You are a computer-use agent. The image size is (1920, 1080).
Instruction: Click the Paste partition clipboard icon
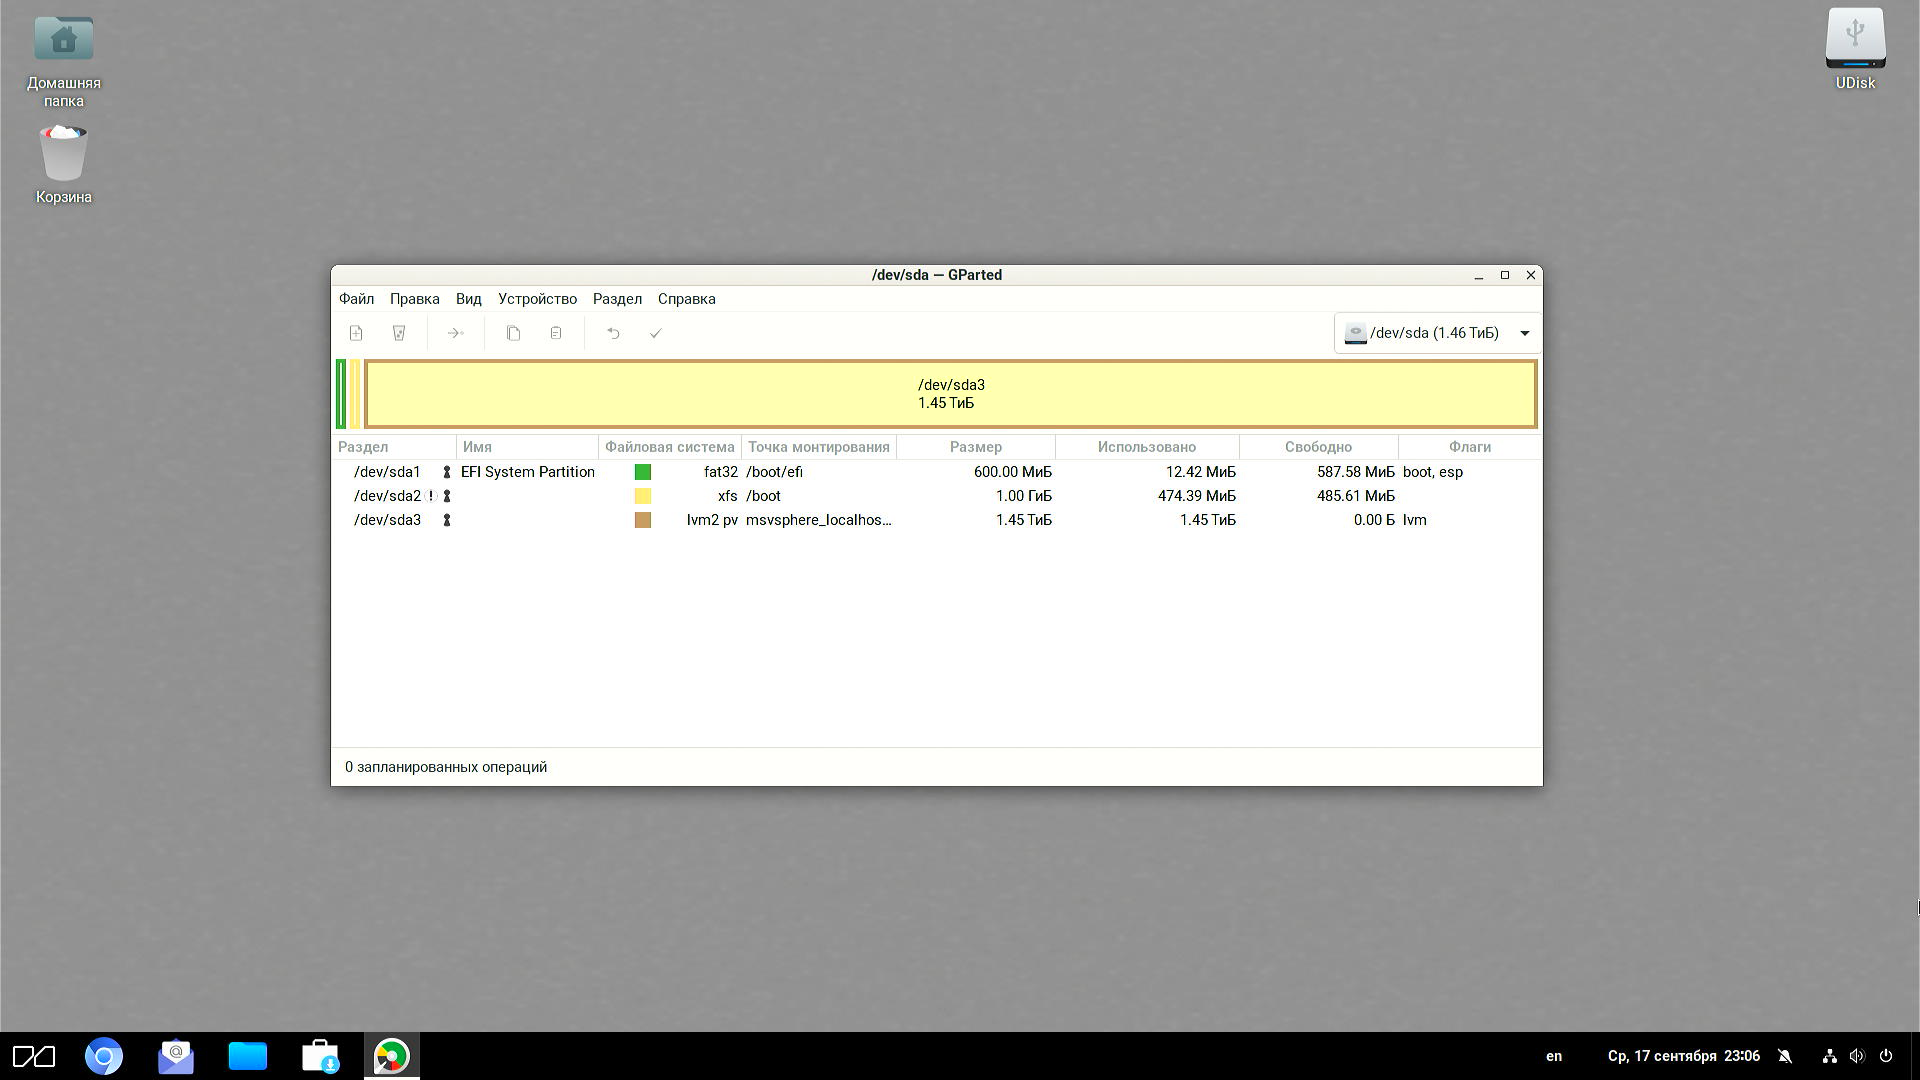coord(556,333)
